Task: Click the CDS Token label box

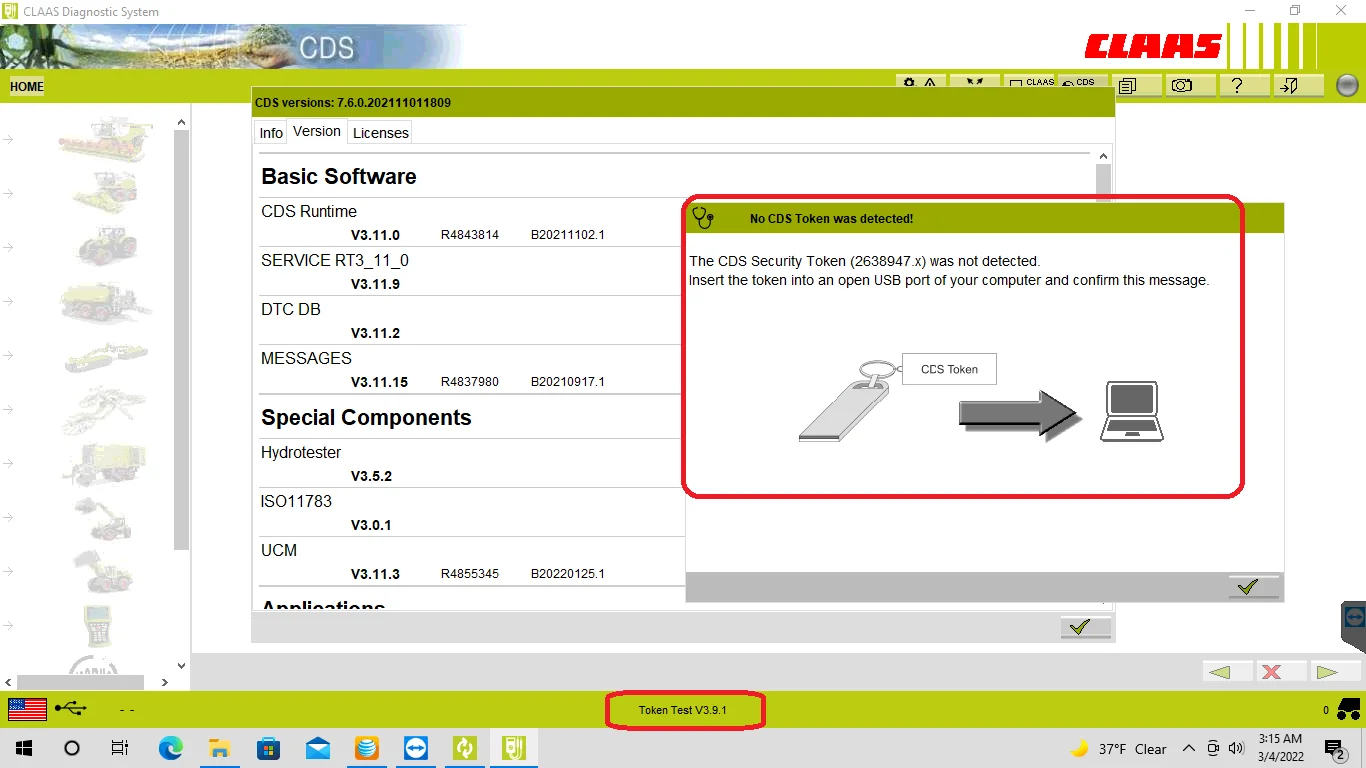Action: point(949,369)
